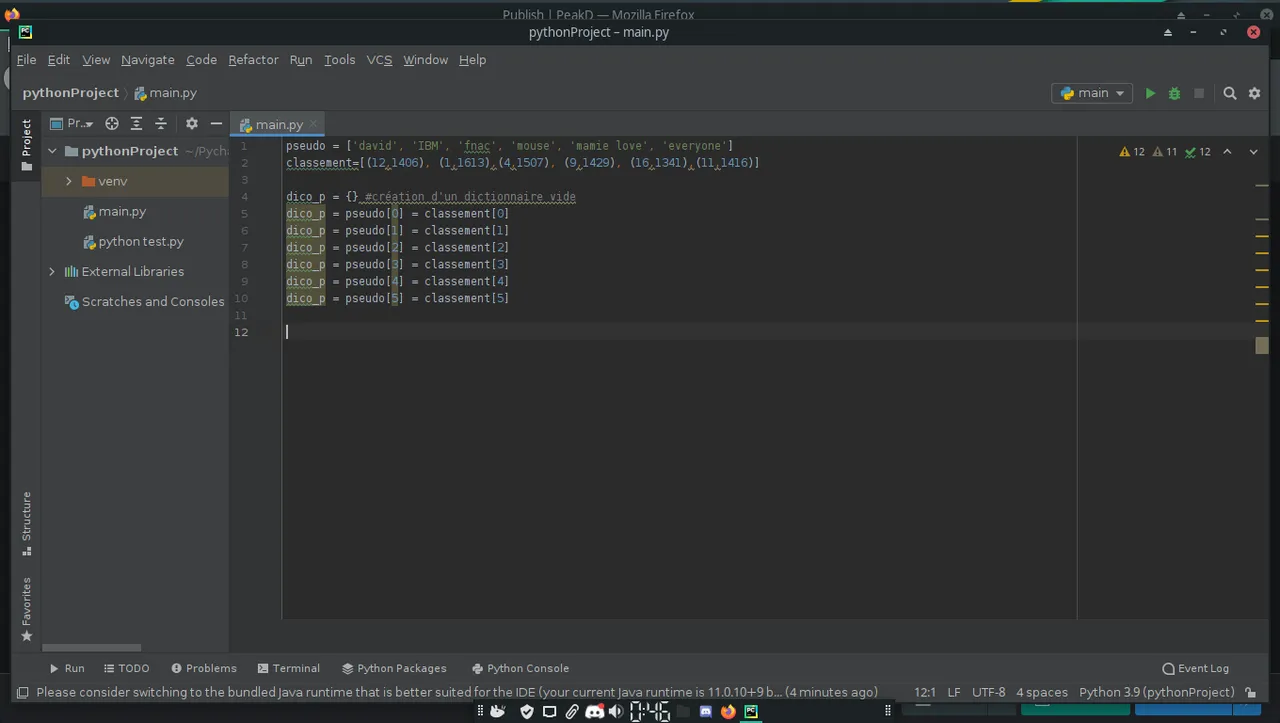Open the TODO tool window
This screenshot has height=723, width=1280.
126,668
